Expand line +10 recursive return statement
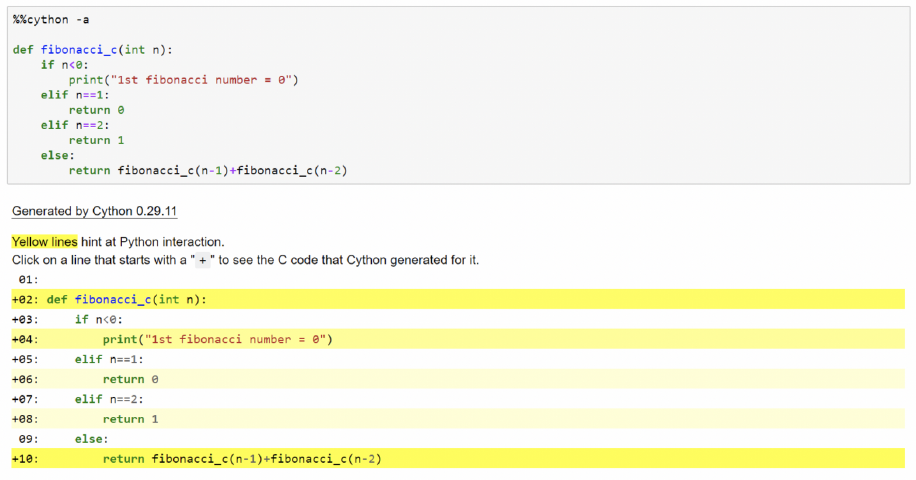916x480 pixels. (x=458, y=458)
